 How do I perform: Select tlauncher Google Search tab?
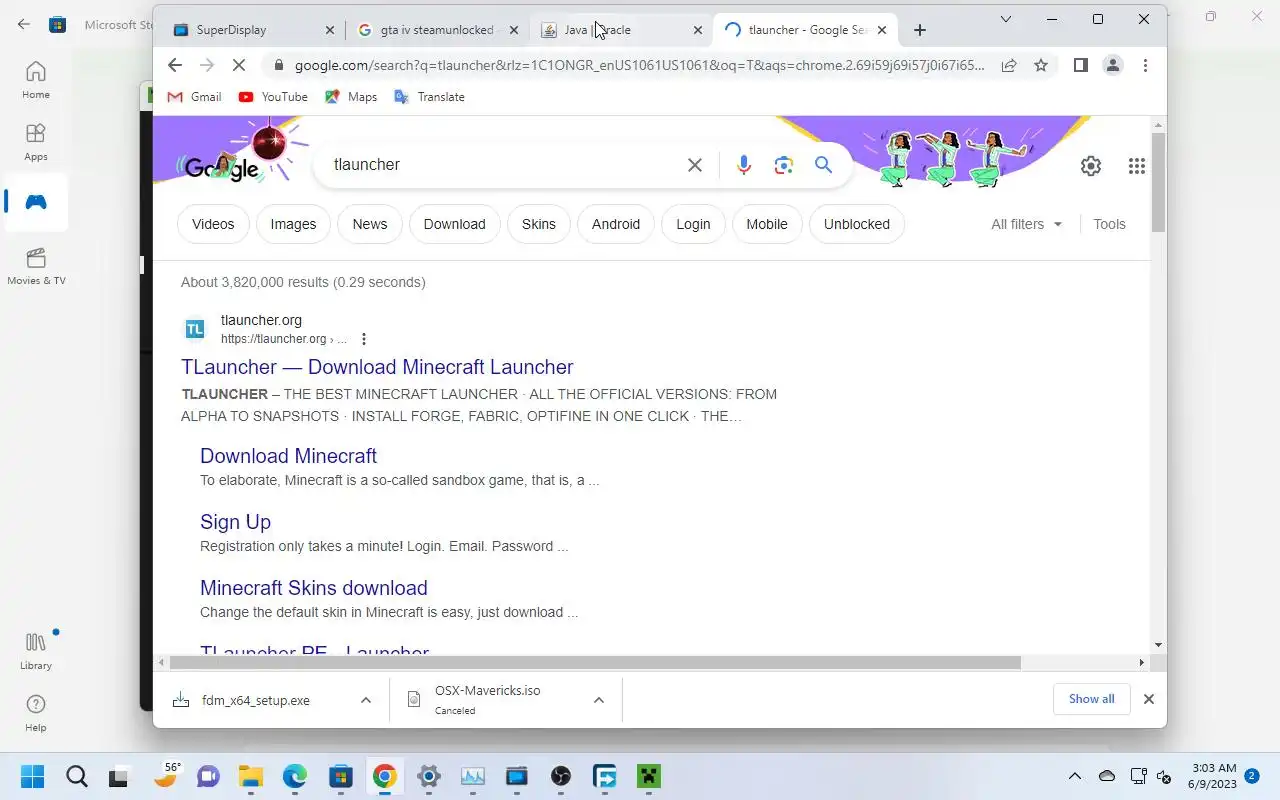point(805,30)
